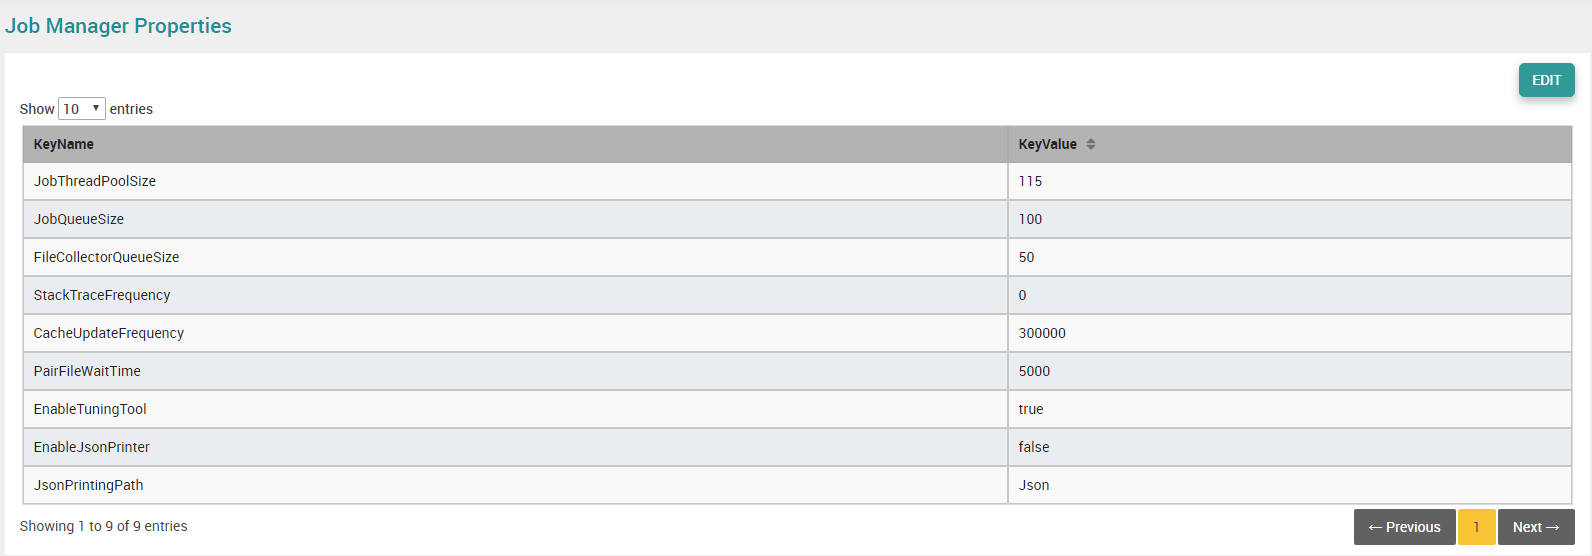Sort by the KeyValue sort arrows icon
Image resolution: width=1592 pixels, height=556 pixels.
1090,144
